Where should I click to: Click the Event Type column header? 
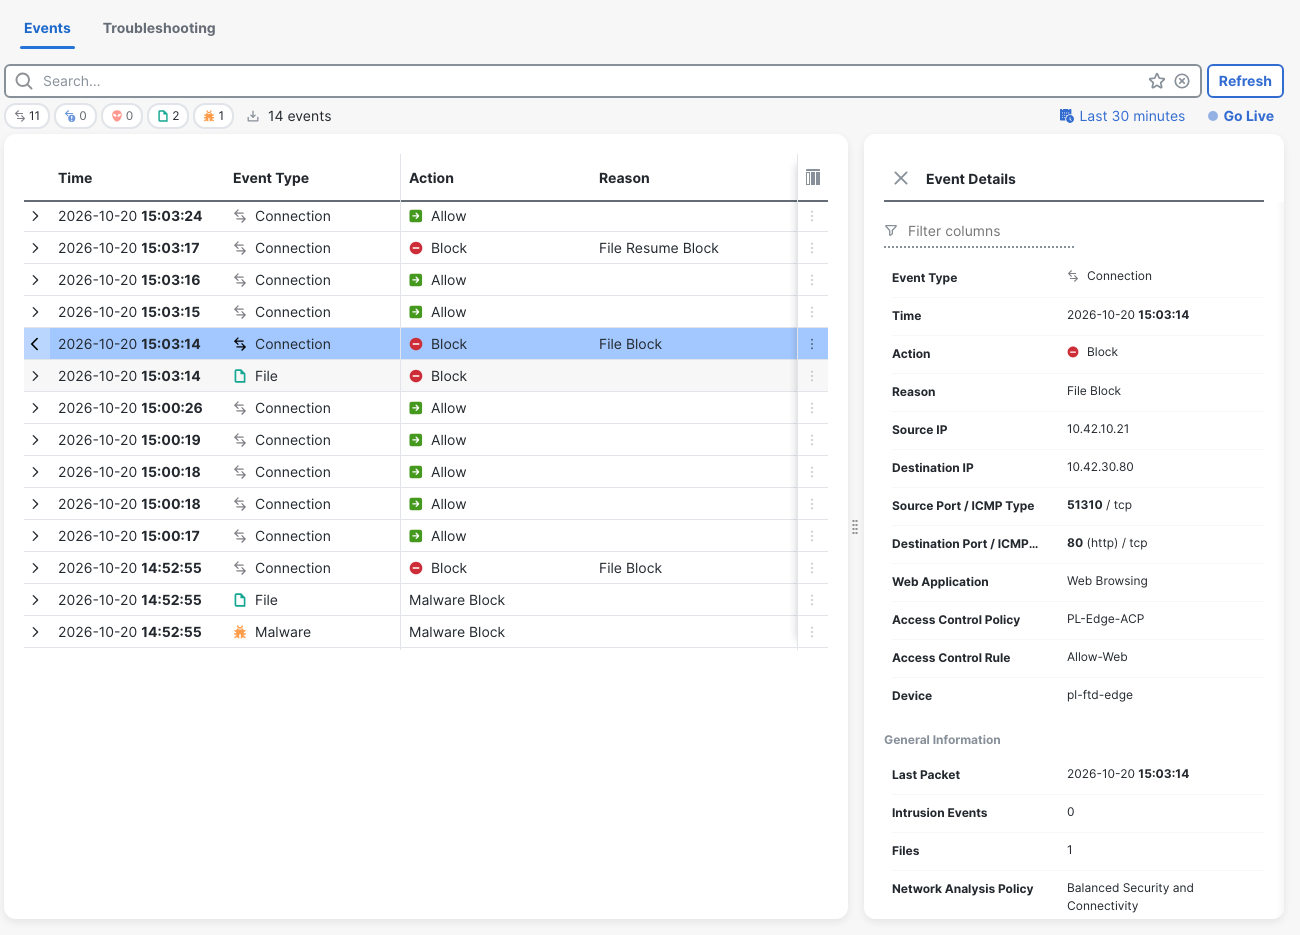pos(271,178)
